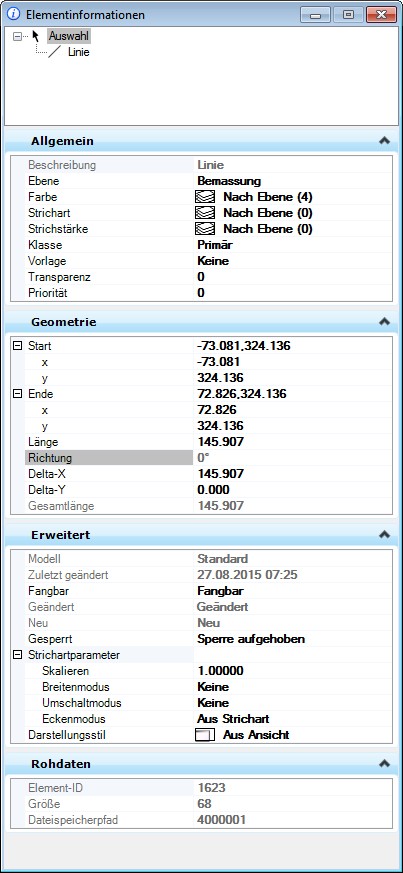Collapse the Erweitert section header
The image size is (403, 873).
tap(384, 534)
